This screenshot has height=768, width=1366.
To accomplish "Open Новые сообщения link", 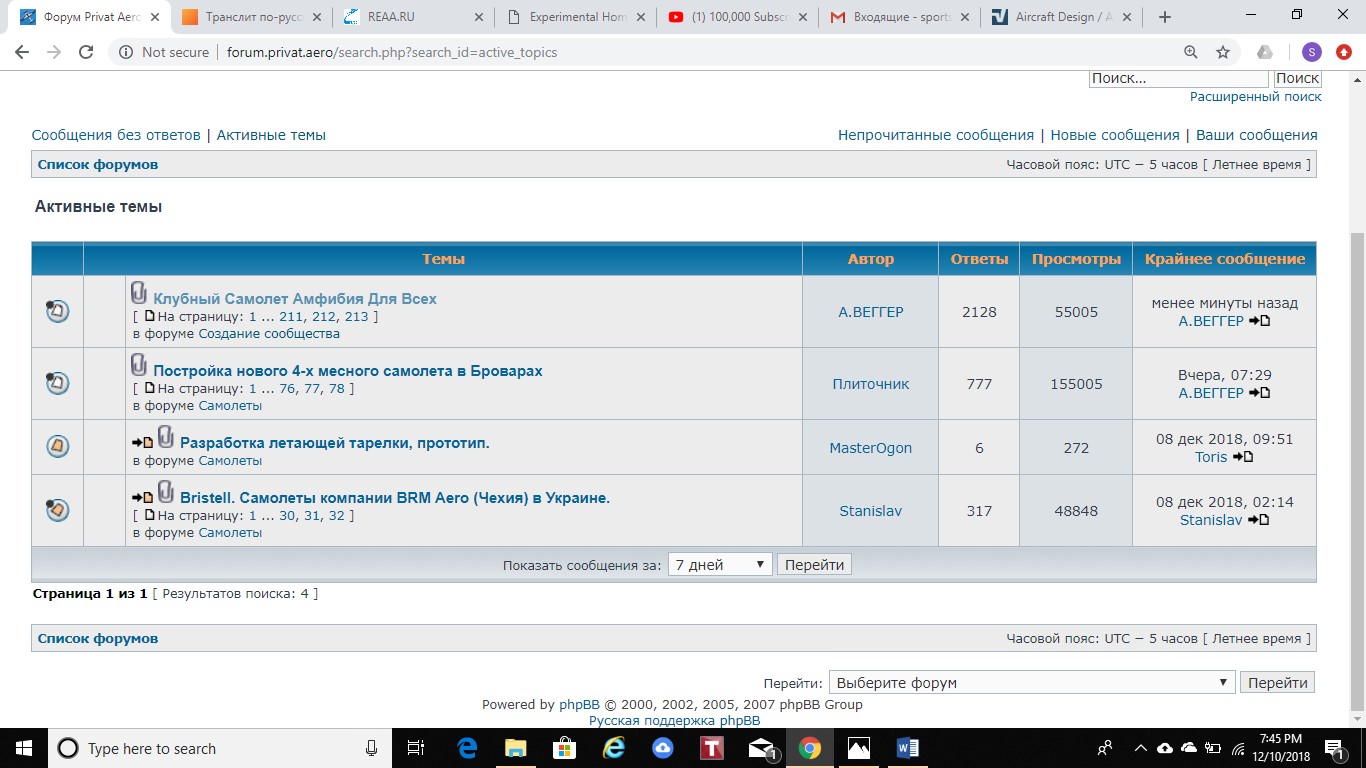I will tap(1115, 135).
